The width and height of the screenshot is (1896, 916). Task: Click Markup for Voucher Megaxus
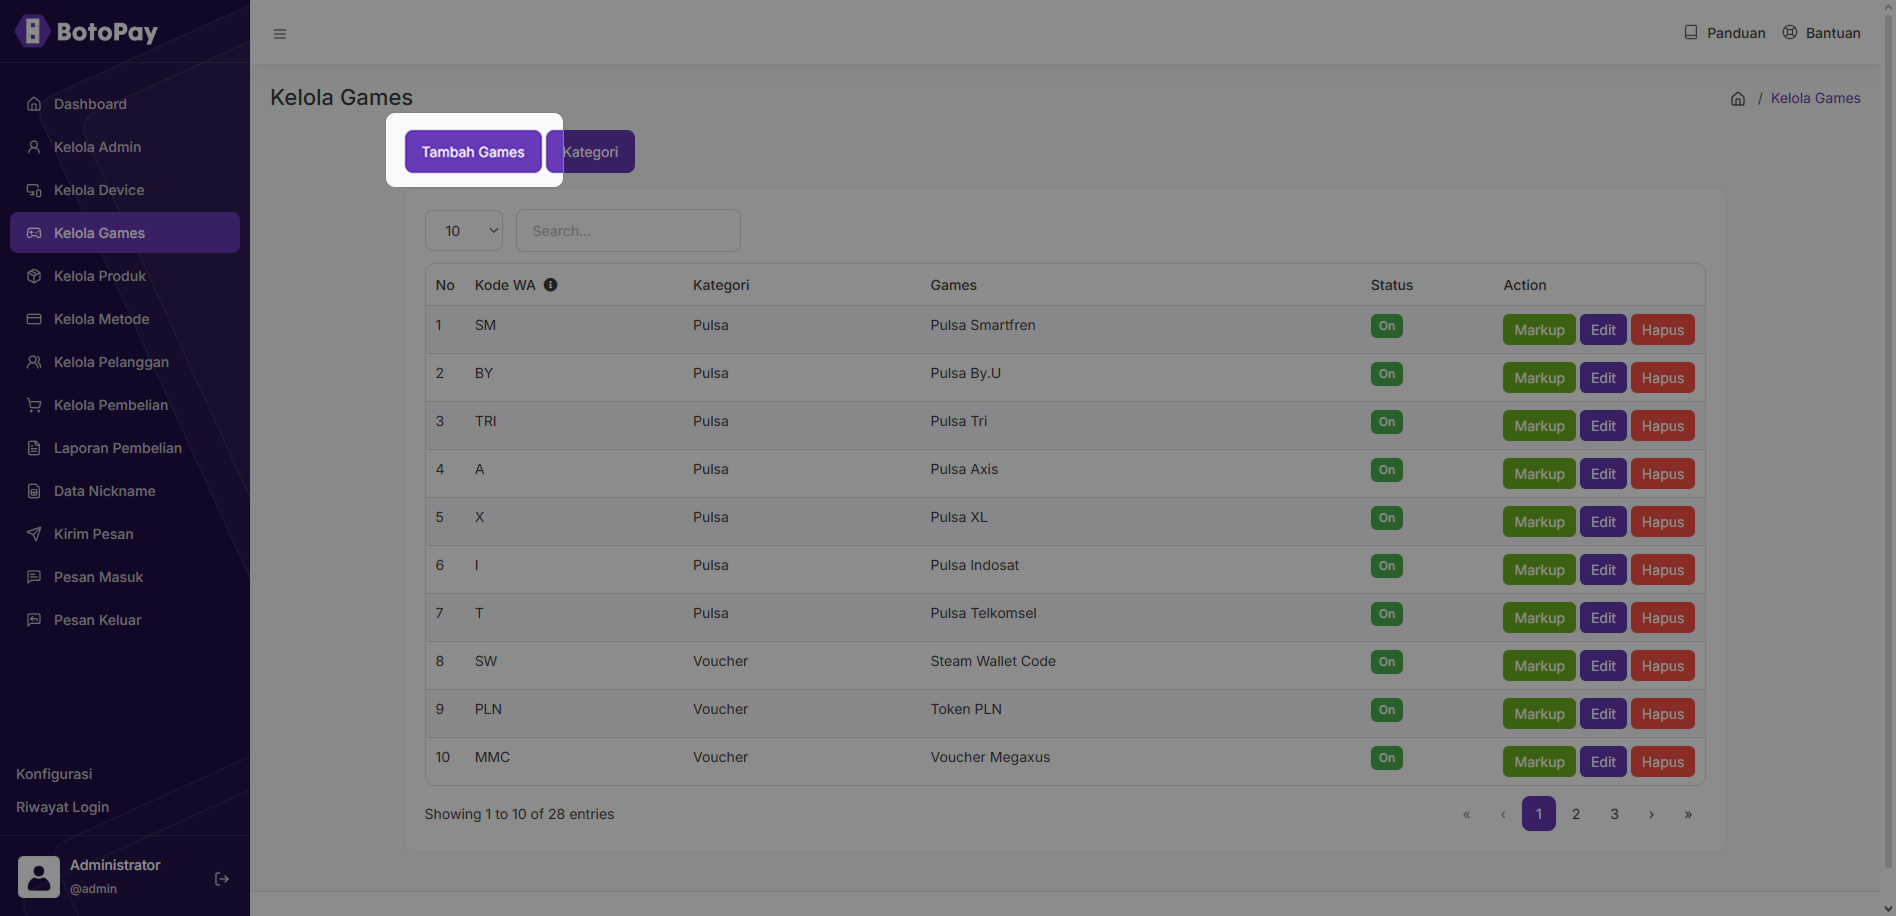tap(1539, 762)
